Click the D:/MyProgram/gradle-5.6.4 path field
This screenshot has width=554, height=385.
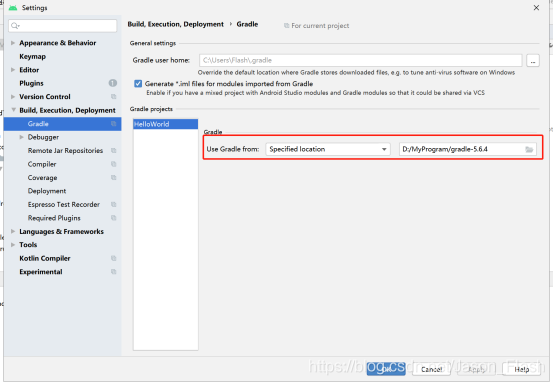coord(468,149)
